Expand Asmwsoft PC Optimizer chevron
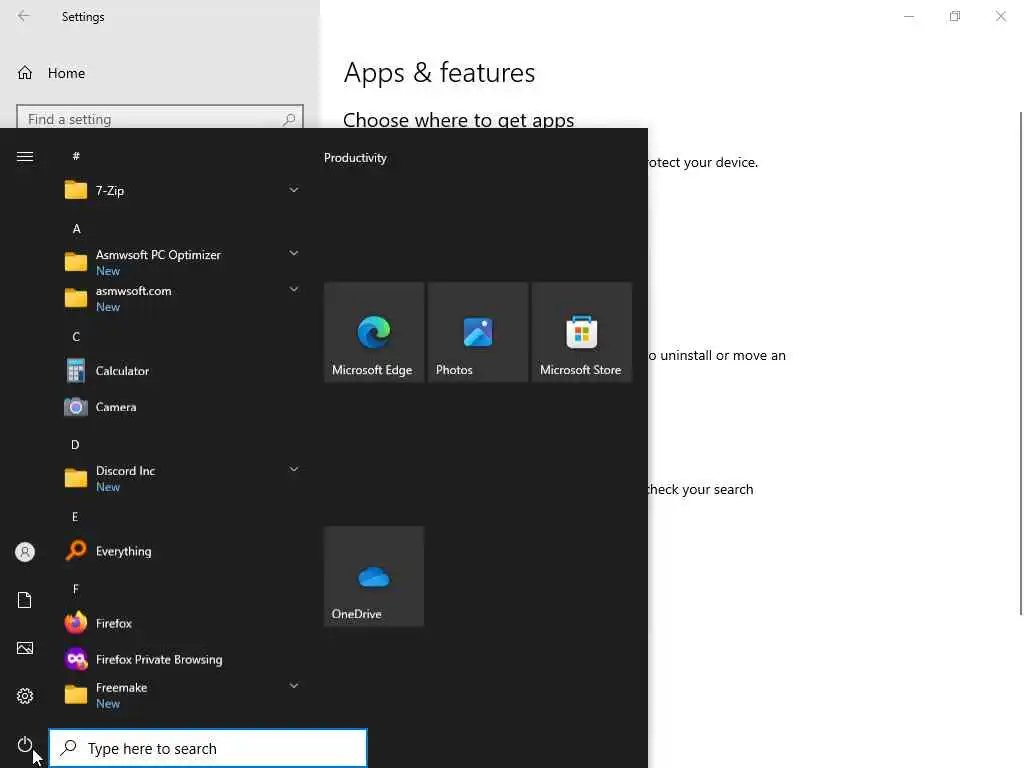This screenshot has width=1024, height=768. [x=294, y=253]
